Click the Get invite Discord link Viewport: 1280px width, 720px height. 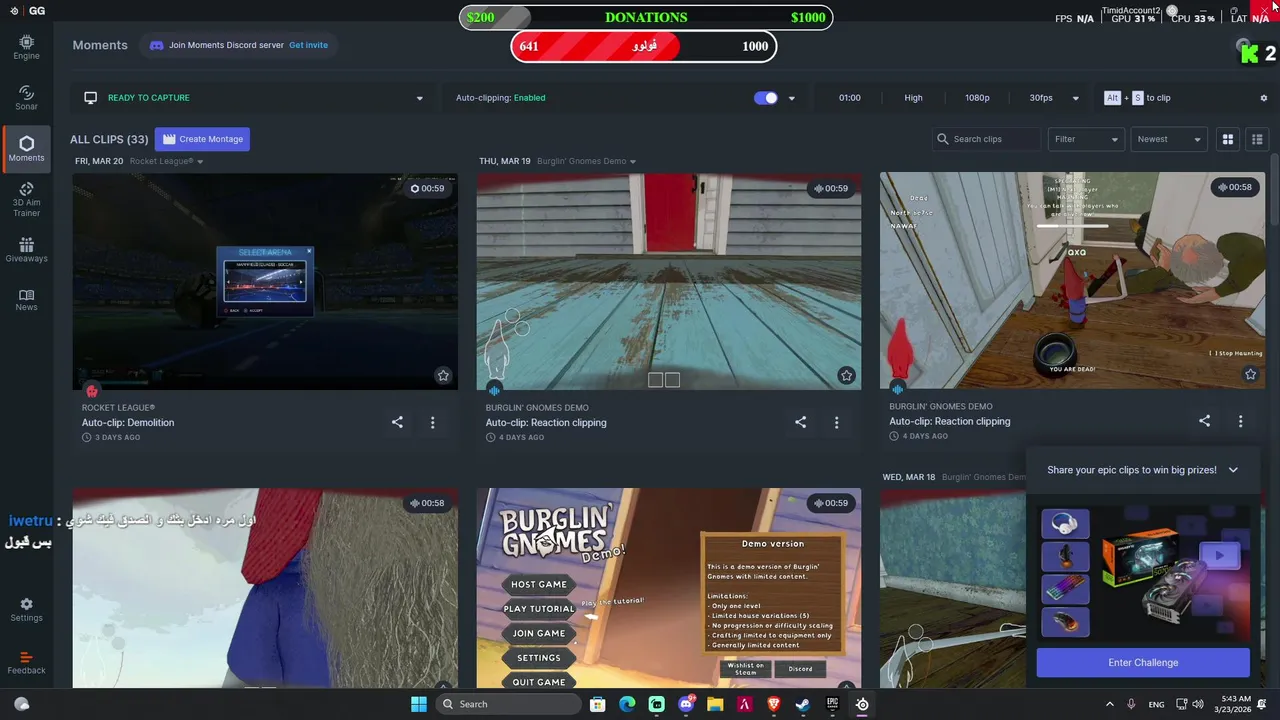click(x=308, y=45)
